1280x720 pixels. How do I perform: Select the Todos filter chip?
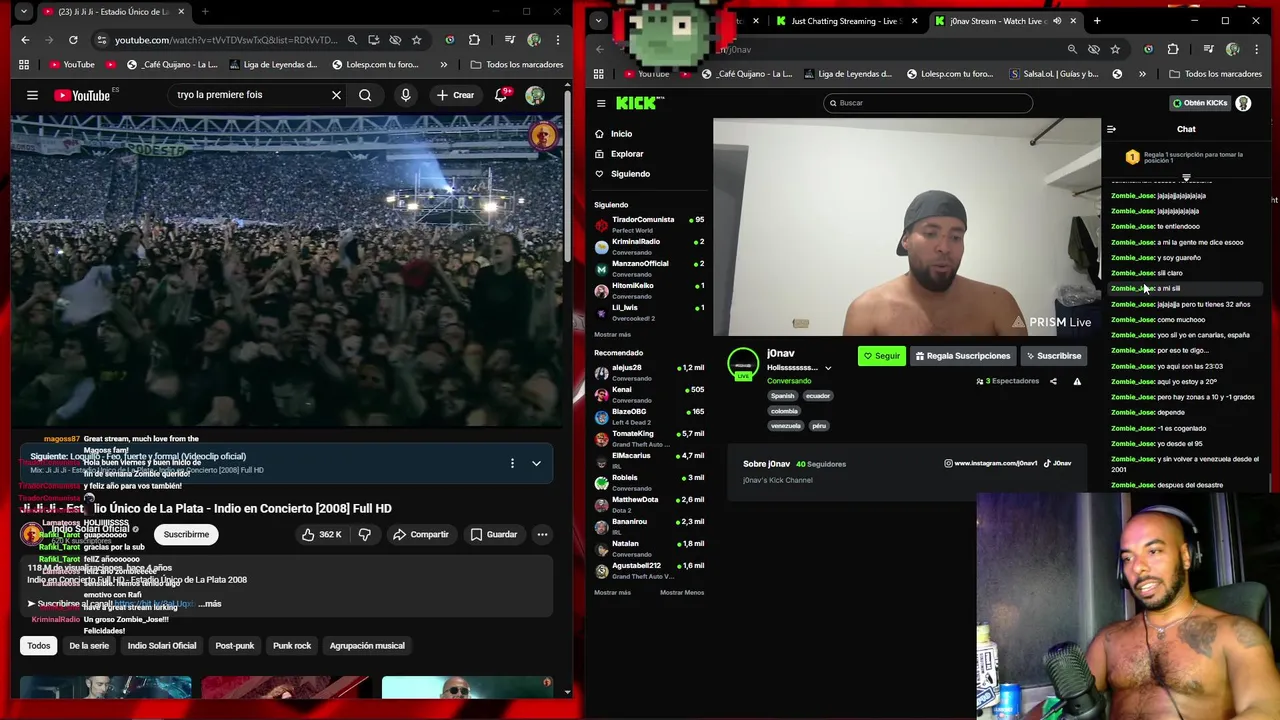click(x=38, y=646)
